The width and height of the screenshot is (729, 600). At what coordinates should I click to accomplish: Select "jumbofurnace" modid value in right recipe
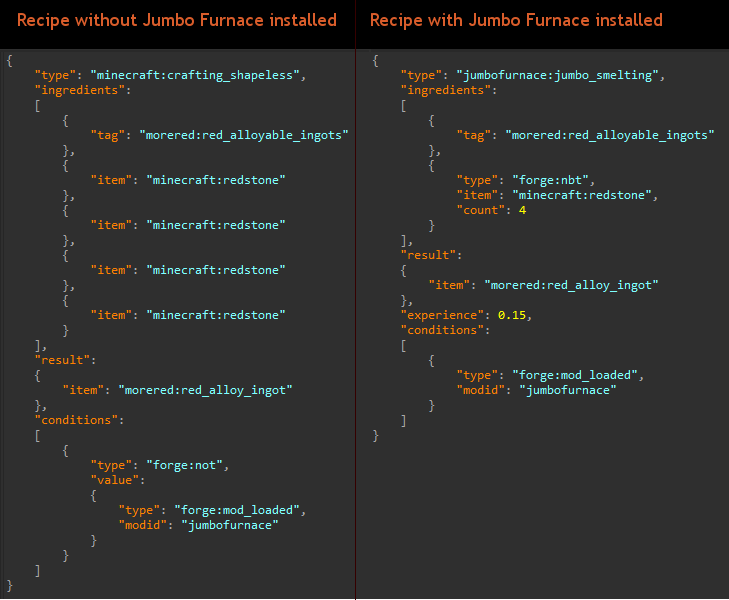[x=567, y=390]
